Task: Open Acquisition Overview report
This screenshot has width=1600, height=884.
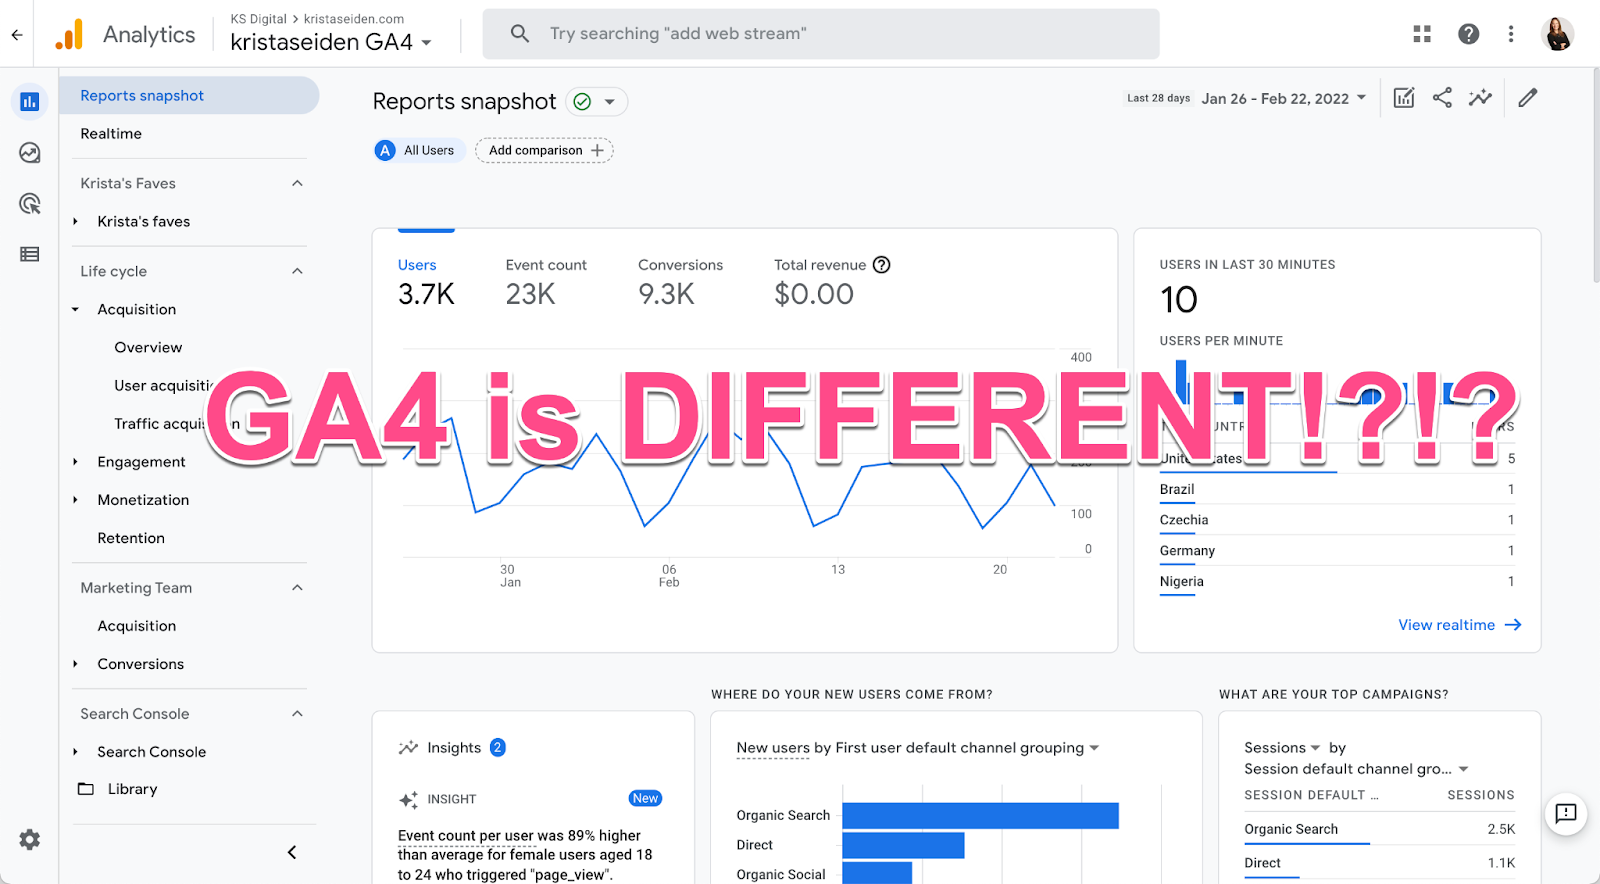Action: pyautogui.click(x=148, y=347)
